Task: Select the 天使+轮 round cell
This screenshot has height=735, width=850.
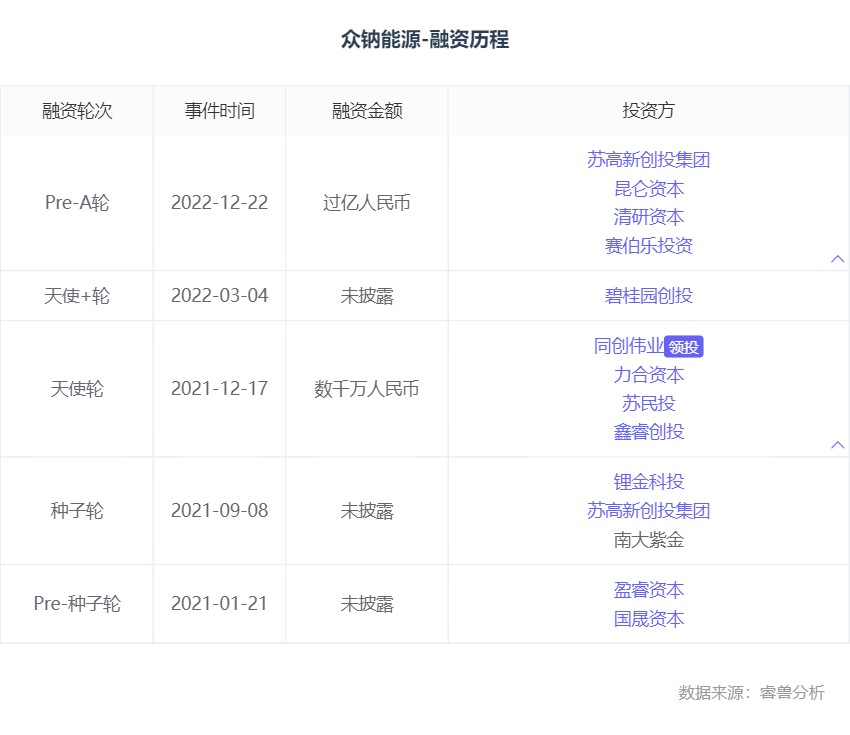Action: coord(77,296)
